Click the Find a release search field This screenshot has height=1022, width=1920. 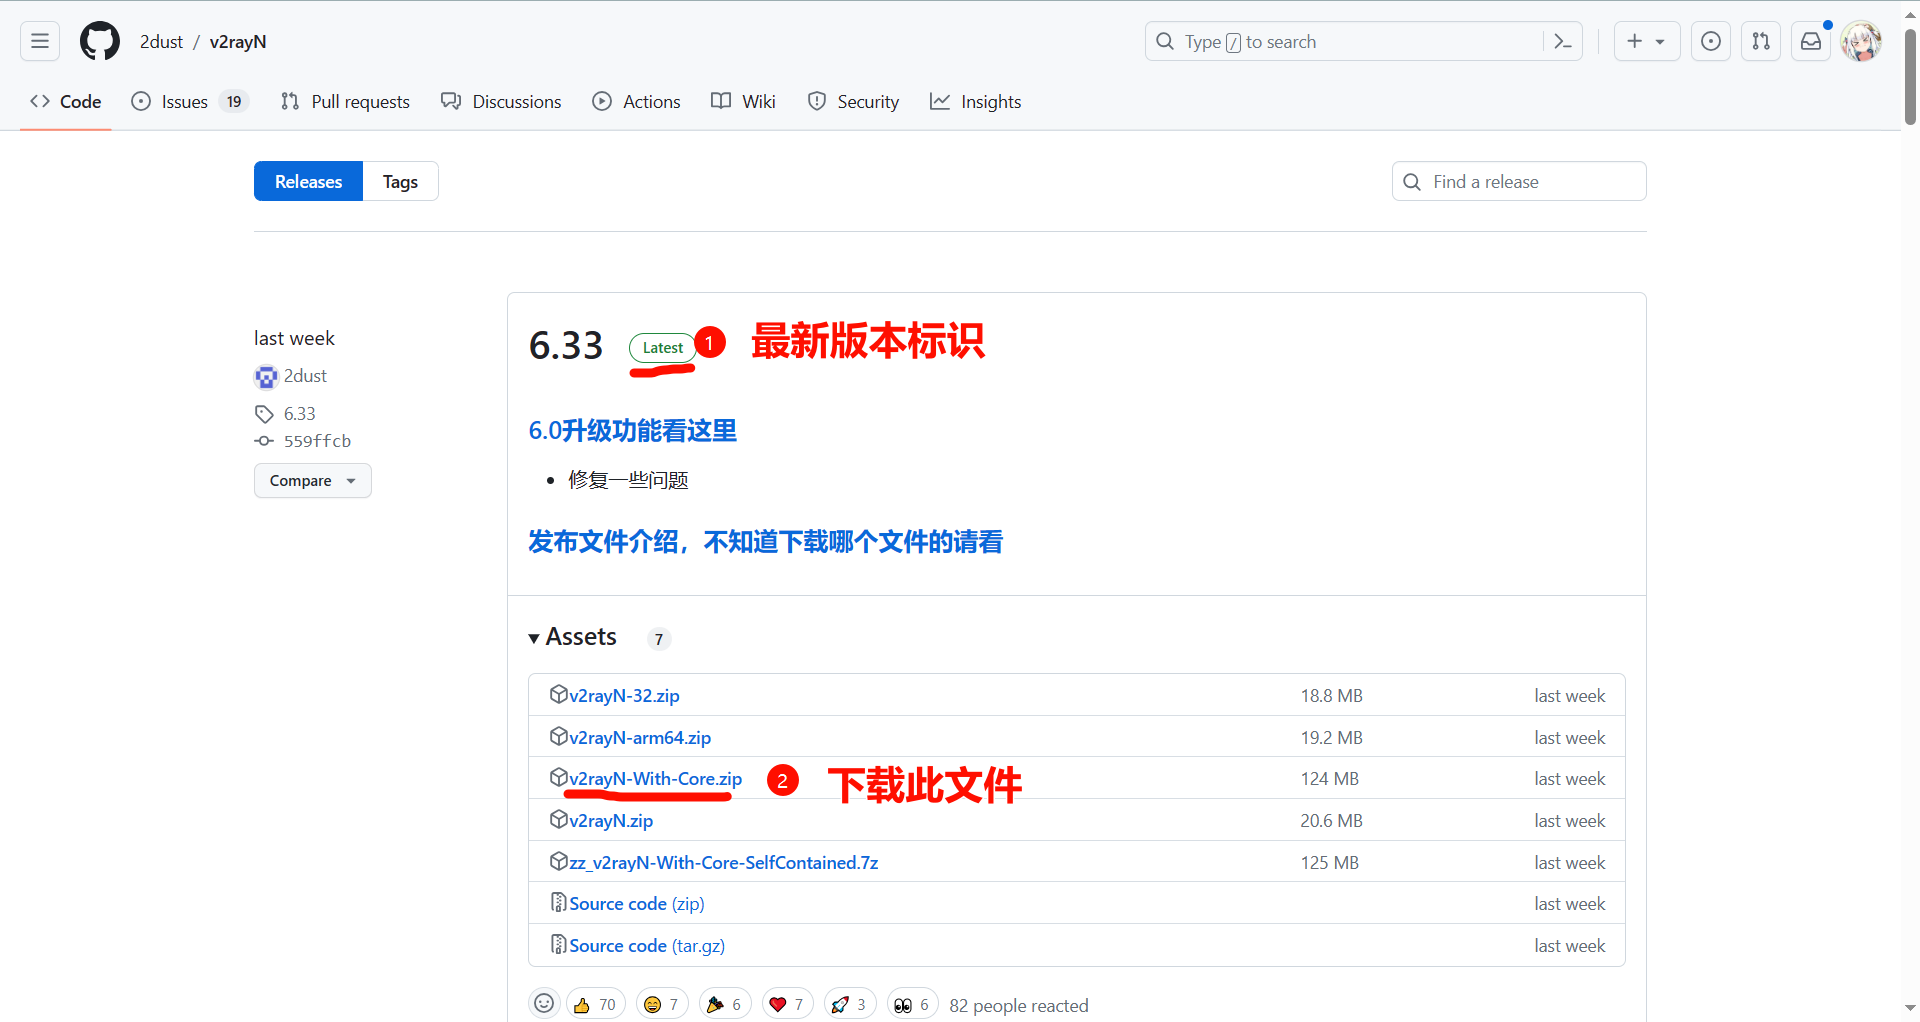1518,181
